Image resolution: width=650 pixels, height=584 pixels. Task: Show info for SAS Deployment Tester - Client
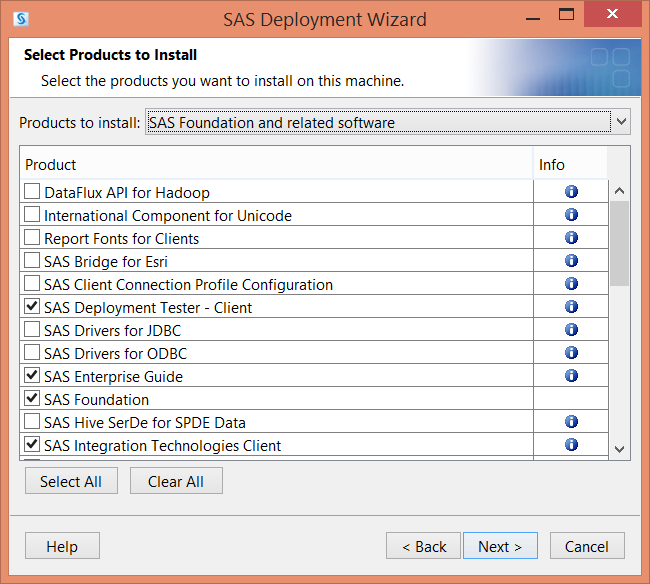click(571, 307)
